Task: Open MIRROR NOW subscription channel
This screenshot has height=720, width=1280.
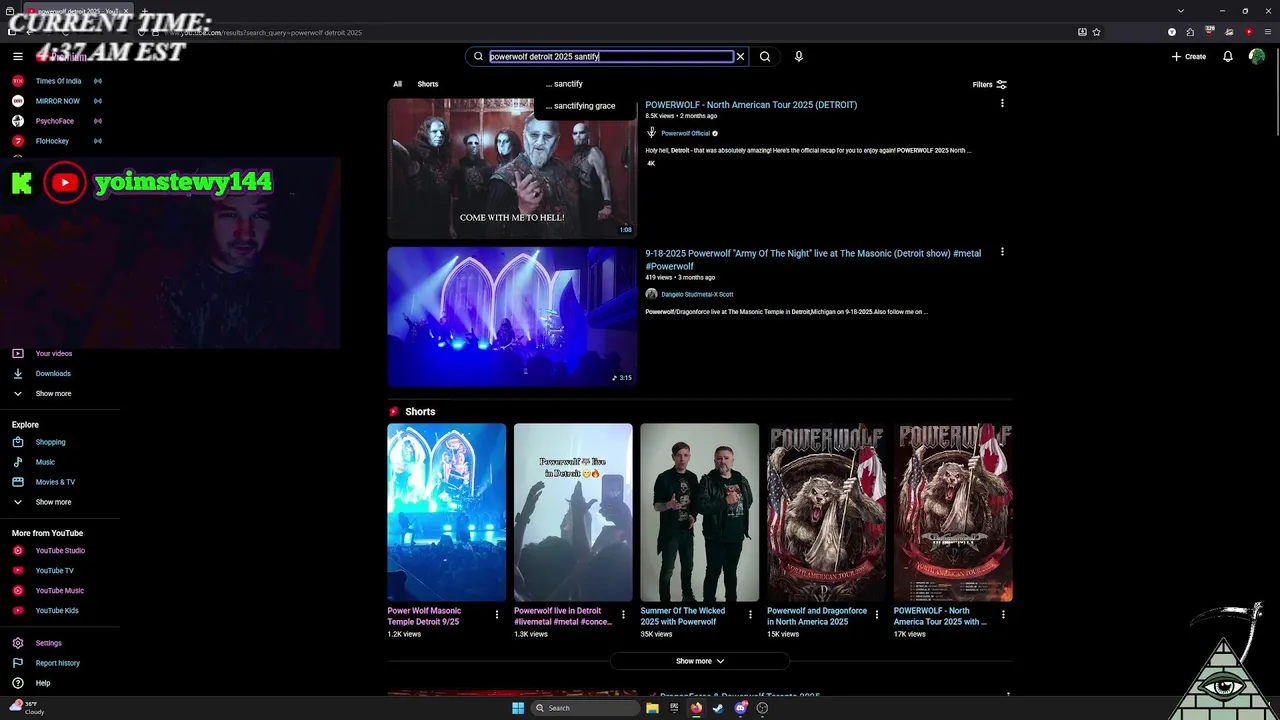Action: [x=58, y=101]
